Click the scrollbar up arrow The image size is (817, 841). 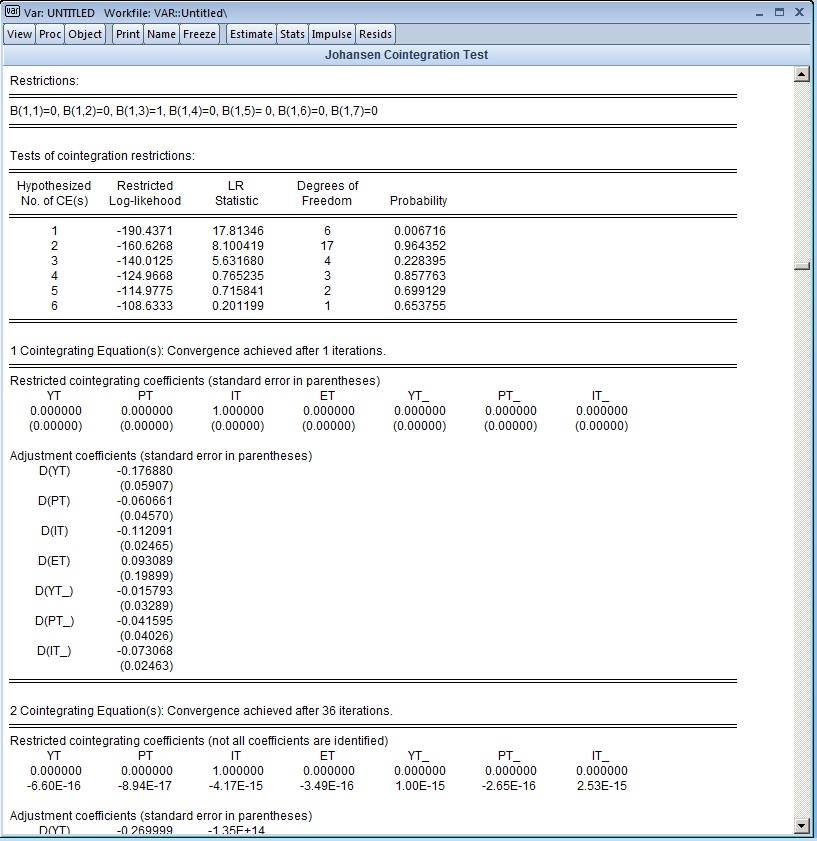coord(801,74)
